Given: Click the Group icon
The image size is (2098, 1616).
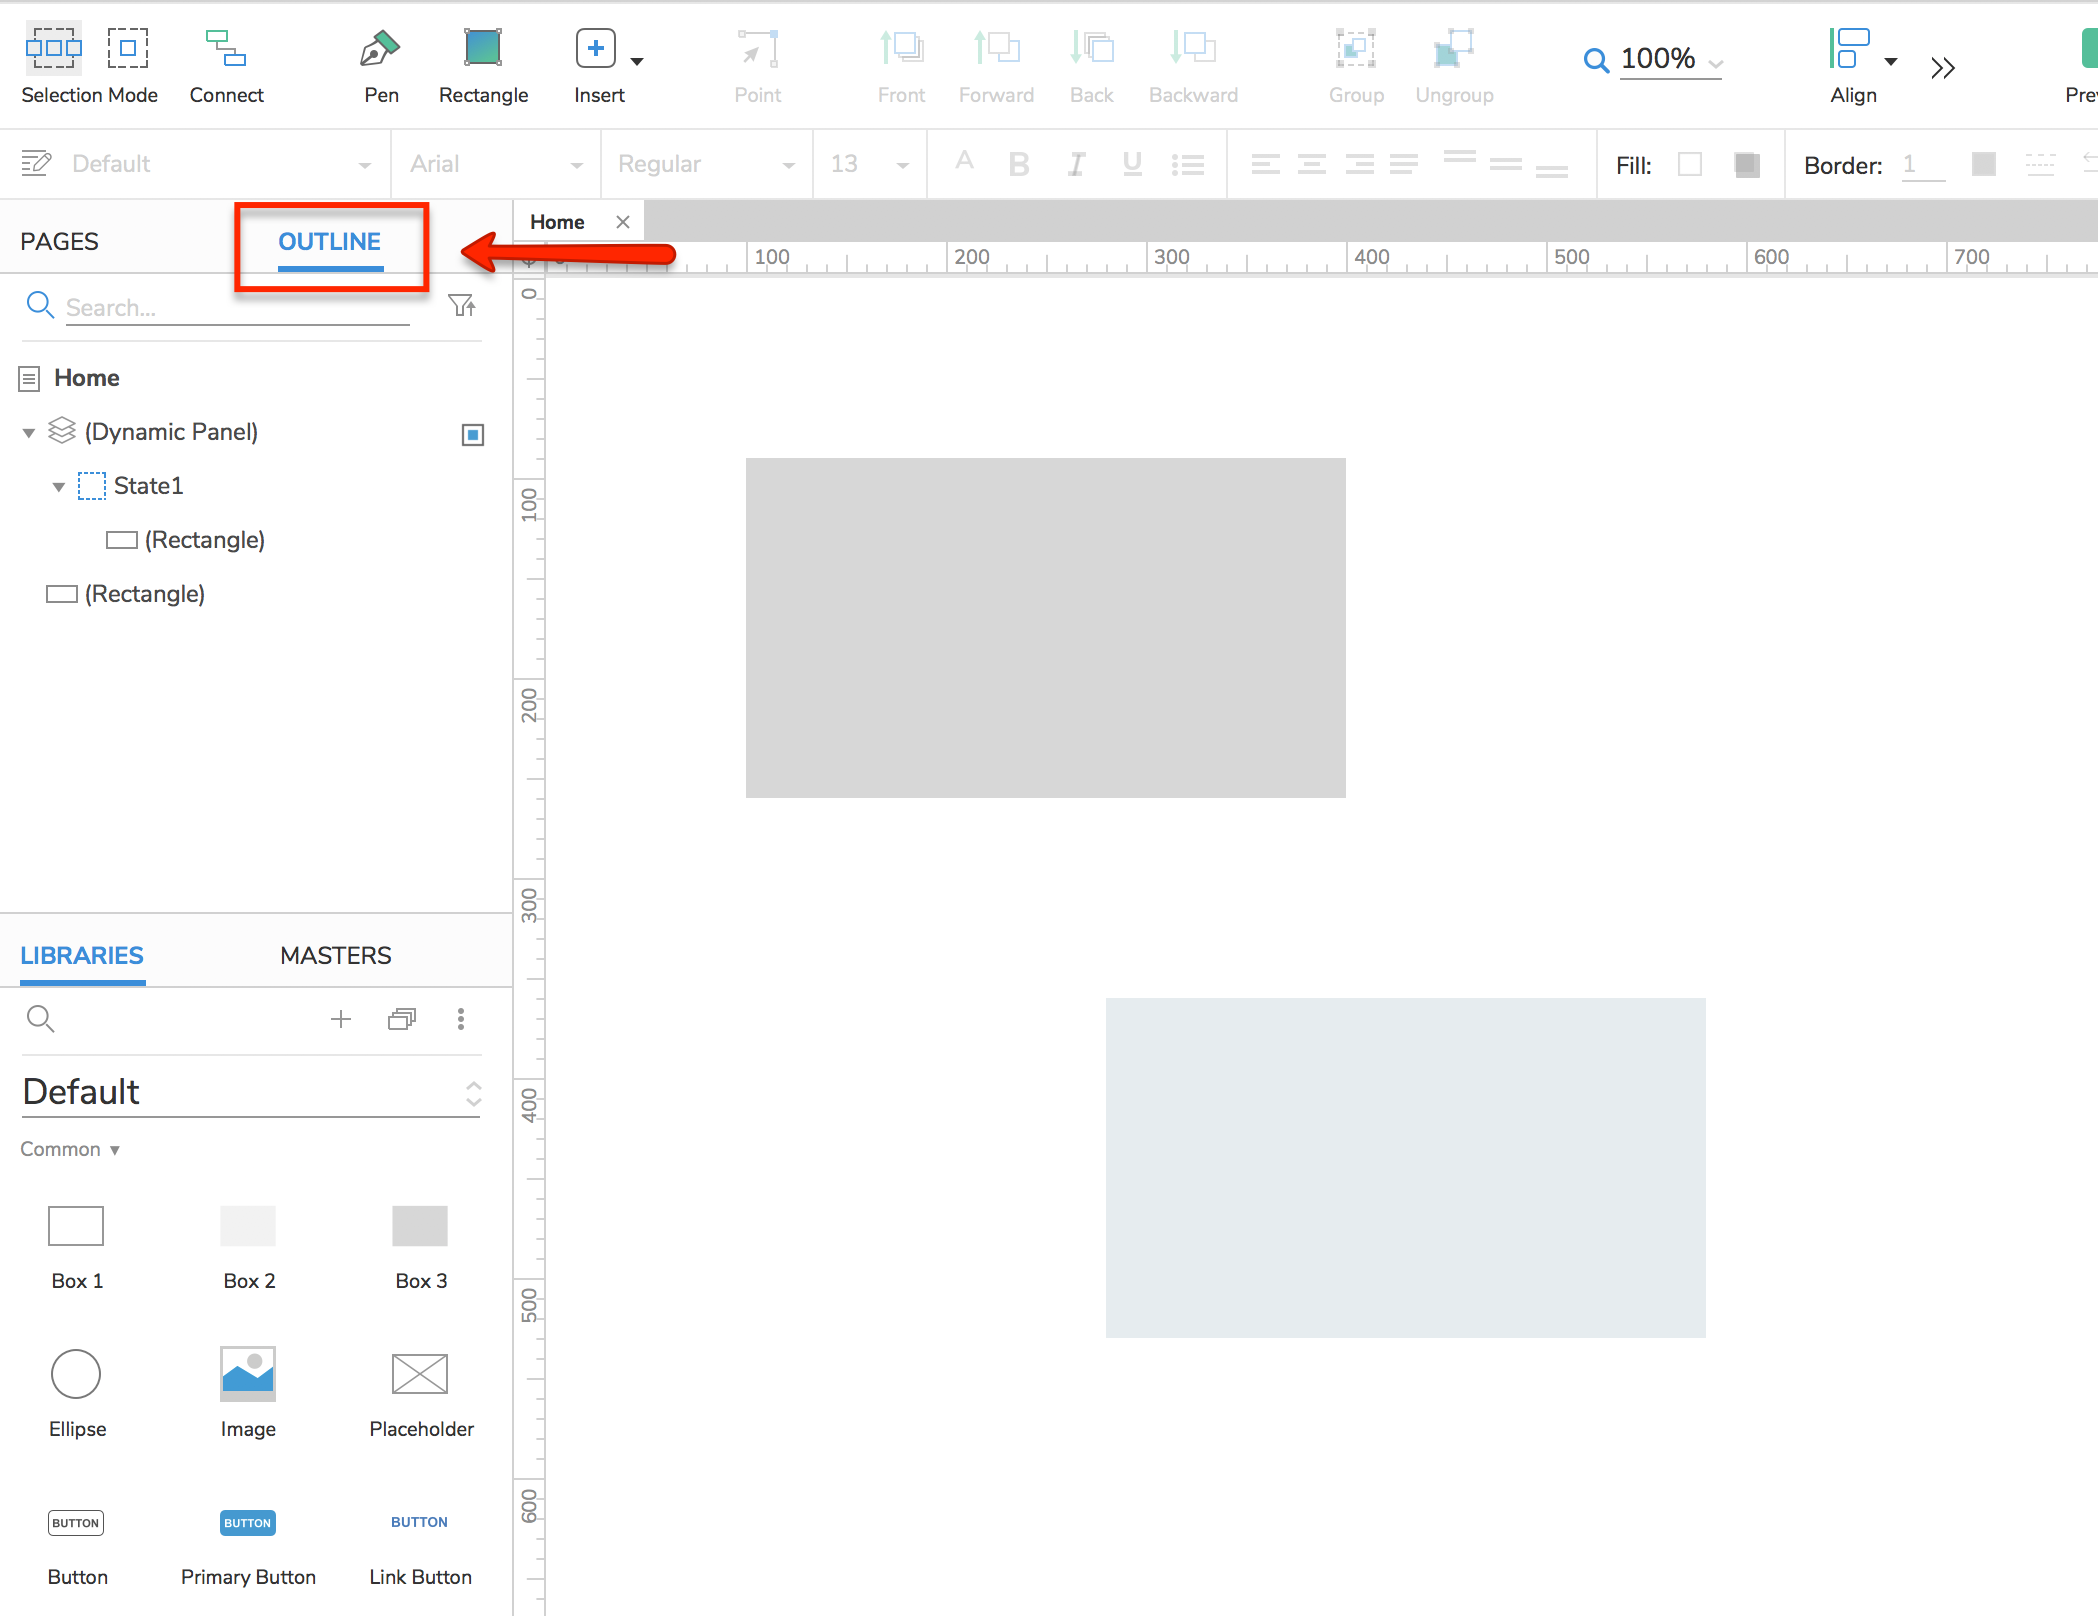Looking at the screenshot, I should (x=1355, y=47).
